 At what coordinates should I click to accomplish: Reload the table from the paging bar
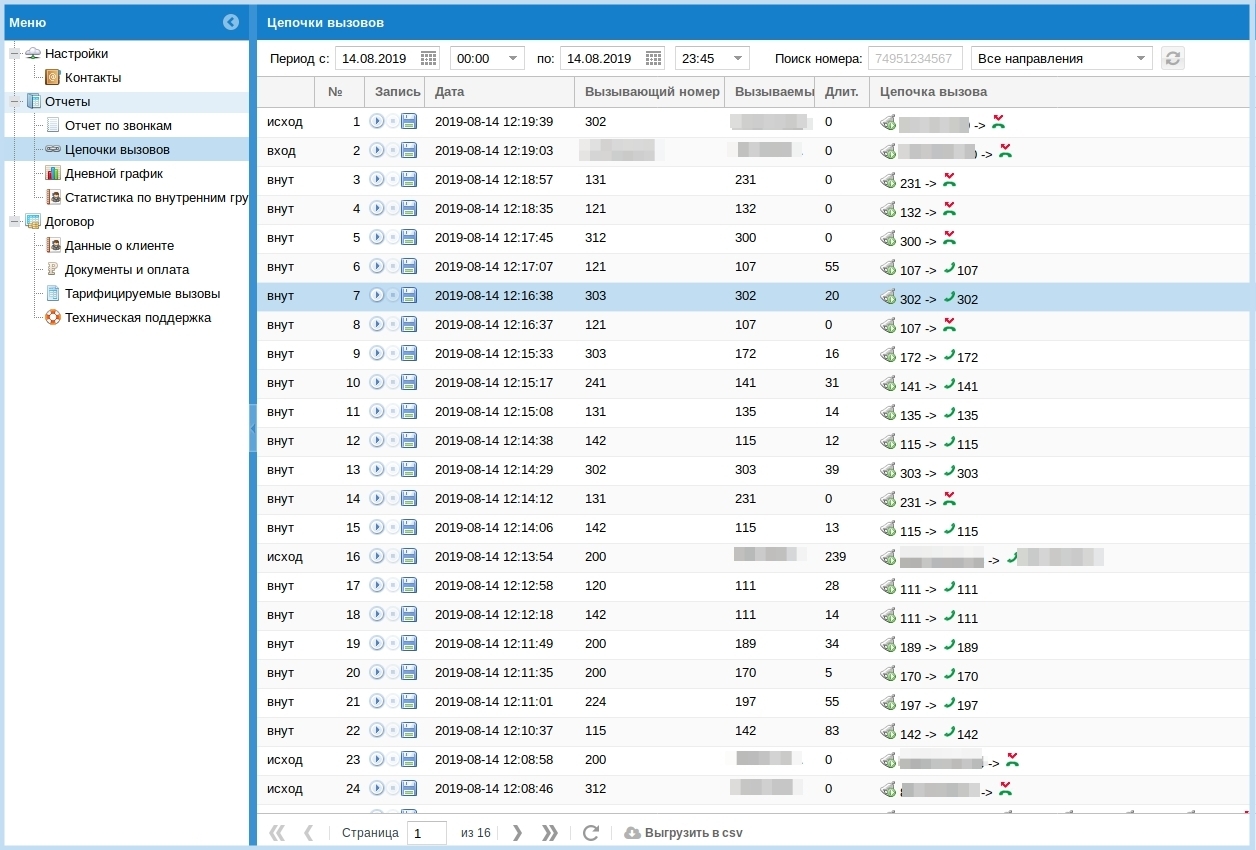[x=591, y=832]
